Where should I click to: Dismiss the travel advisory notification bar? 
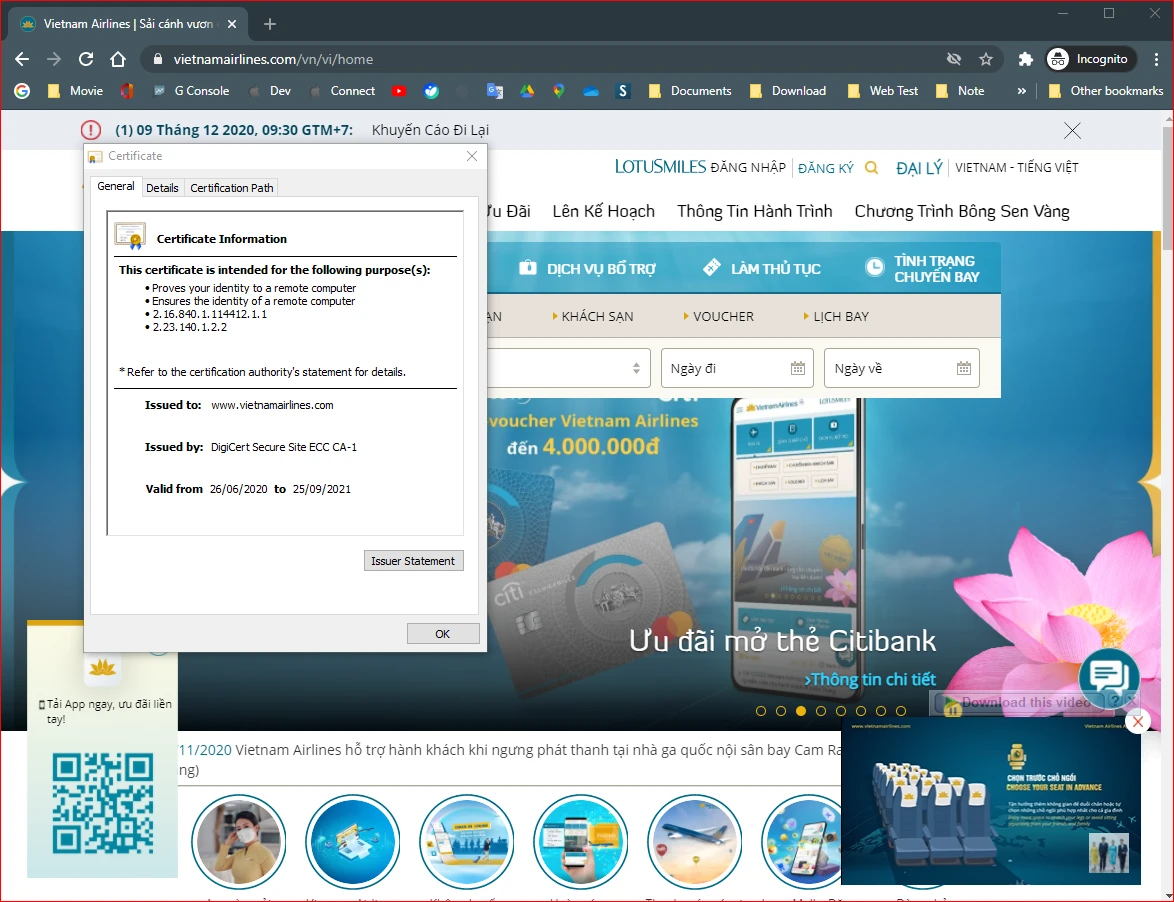point(1072,131)
